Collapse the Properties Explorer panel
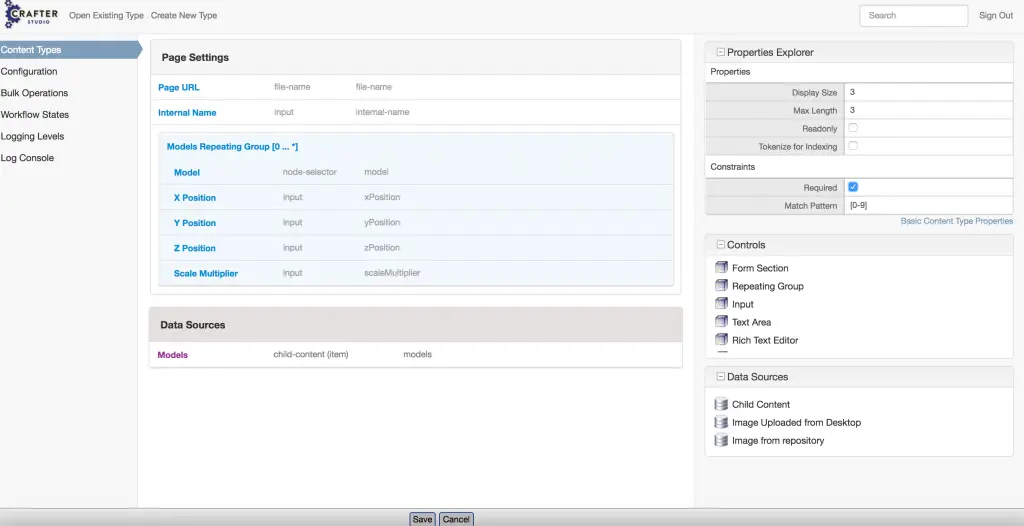This screenshot has height=526, width=1024. (x=720, y=52)
